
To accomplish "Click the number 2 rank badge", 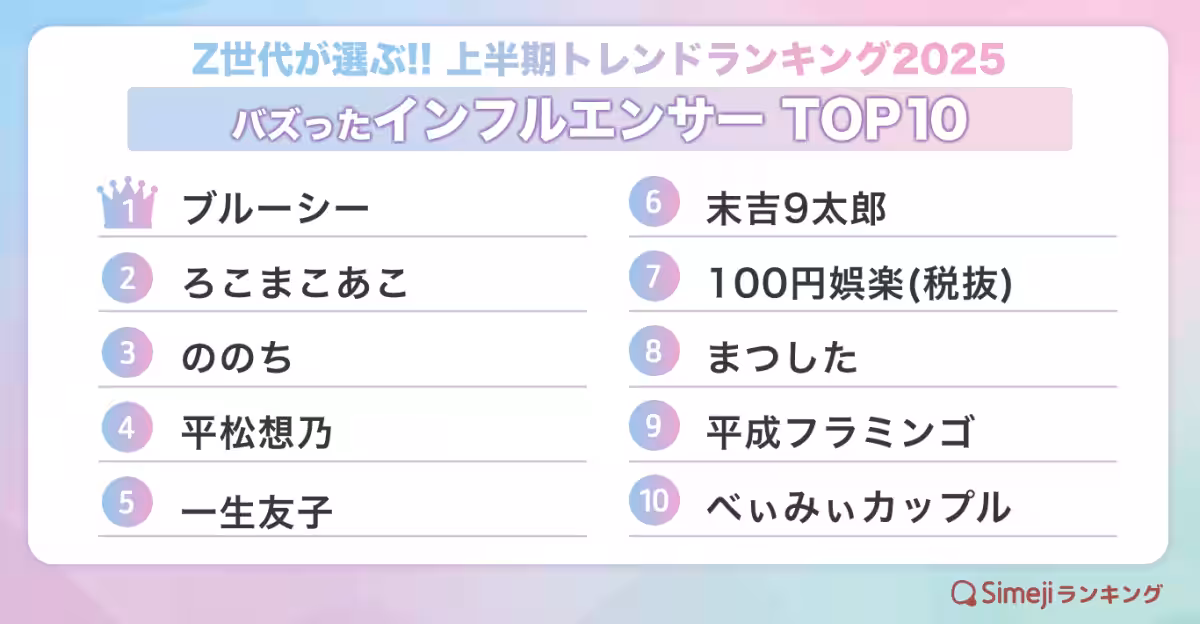I will pos(127,279).
